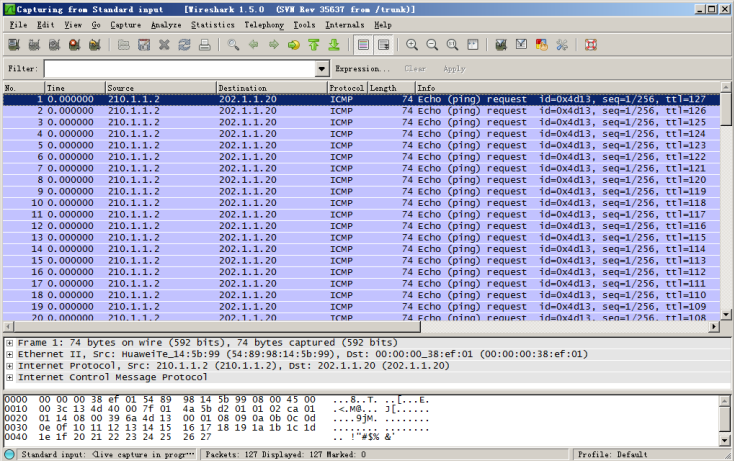Expand the Ethernet II details
The width and height of the screenshot is (734, 461).
click(9, 354)
